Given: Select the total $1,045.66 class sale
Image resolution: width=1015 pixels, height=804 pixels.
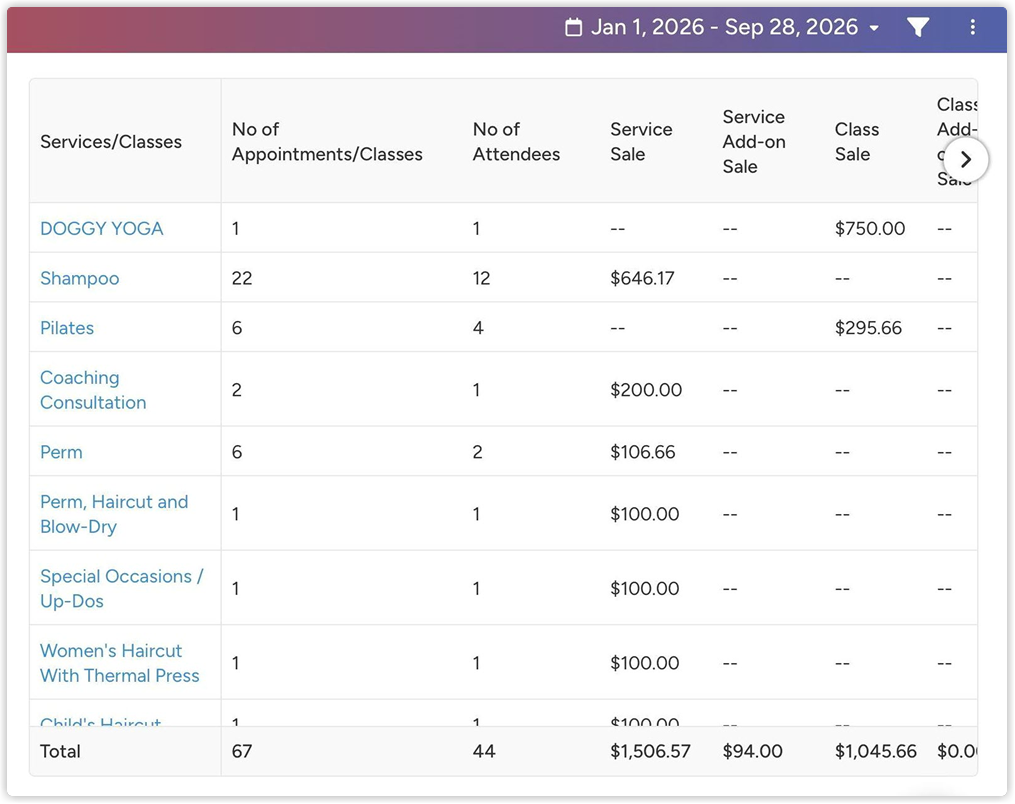Looking at the screenshot, I should [875, 751].
